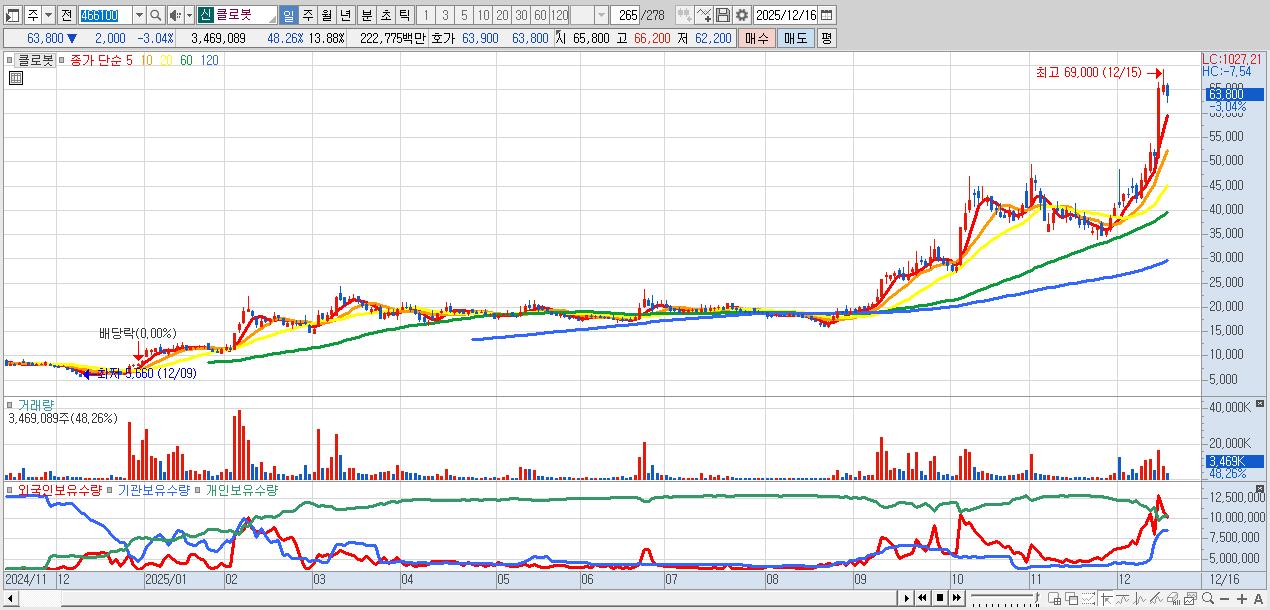This screenshot has width=1270, height=610.
Task: Click the letter A text tool icon
Action: (x=1258, y=598)
